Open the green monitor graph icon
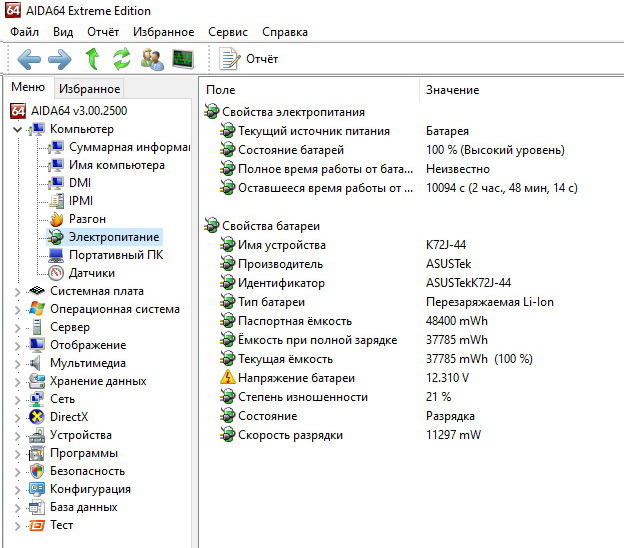 pyautogui.click(x=183, y=59)
